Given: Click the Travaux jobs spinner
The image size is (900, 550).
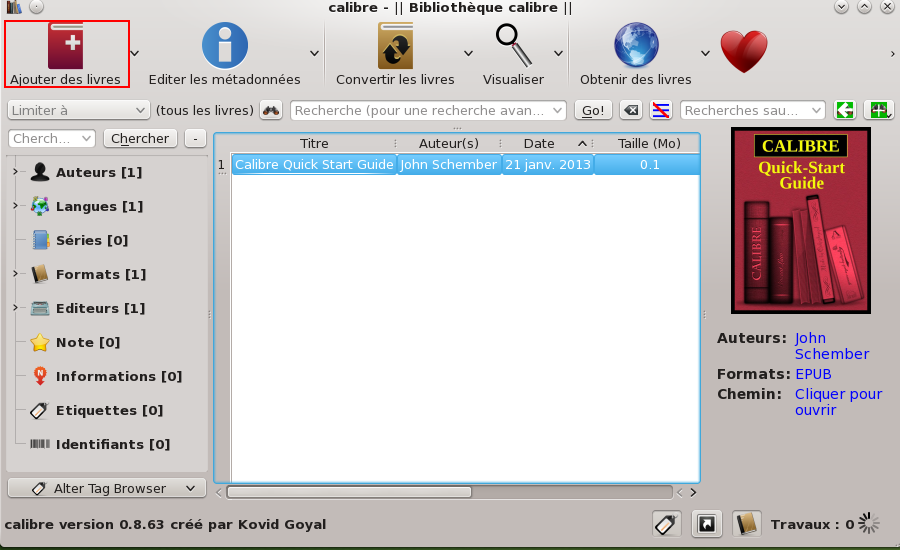Looking at the screenshot, I should point(869,524).
